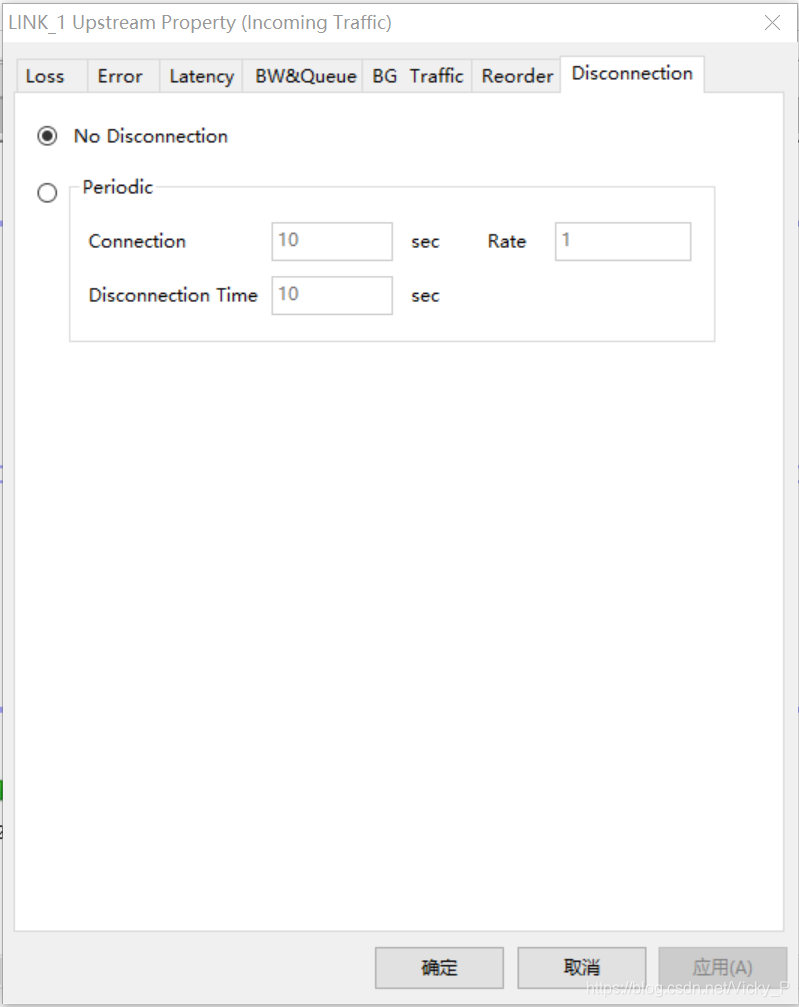Click the 应用(A) apply button
This screenshot has width=799, height=1007.
[x=723, y=967]
